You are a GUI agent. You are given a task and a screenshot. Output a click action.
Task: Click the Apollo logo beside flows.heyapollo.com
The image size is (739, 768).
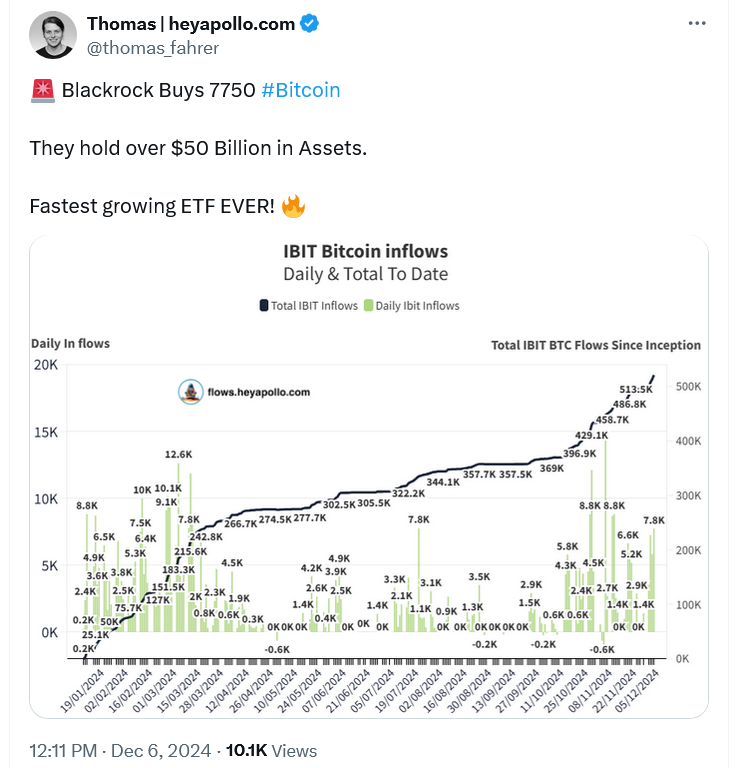click(x=188, y=393)
